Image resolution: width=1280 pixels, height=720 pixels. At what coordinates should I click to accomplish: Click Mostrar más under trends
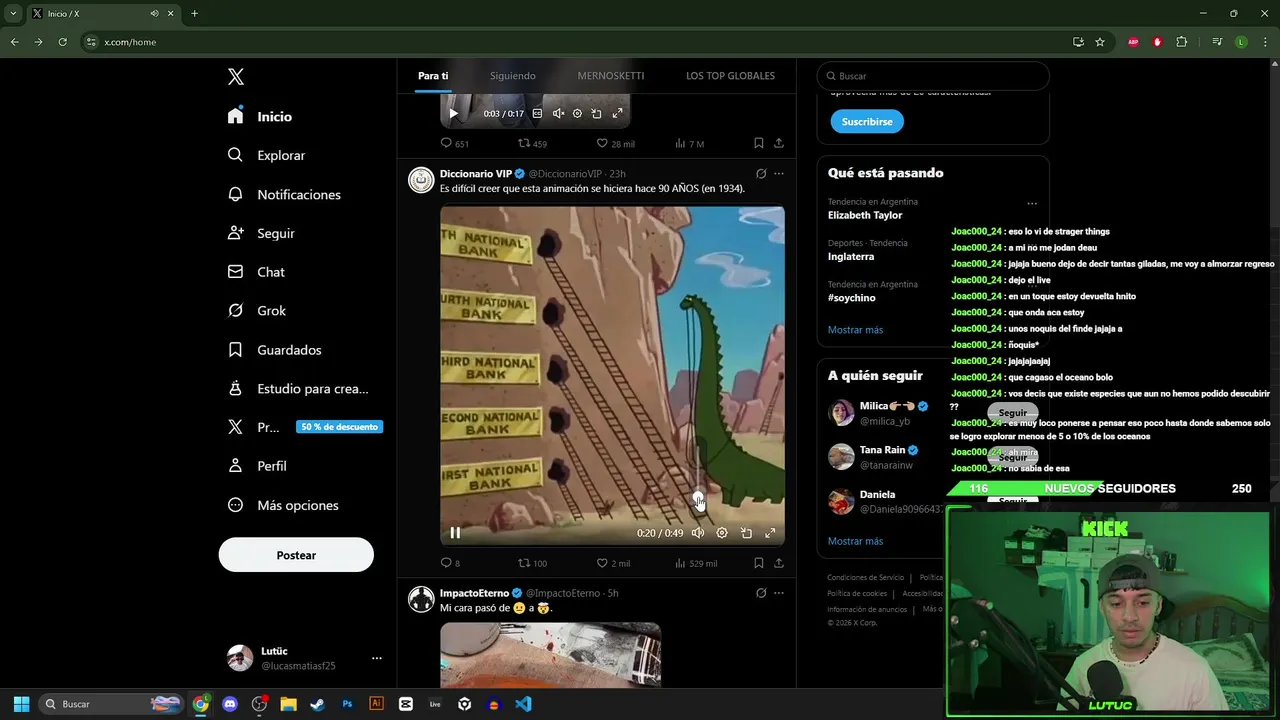coord(855,330)
